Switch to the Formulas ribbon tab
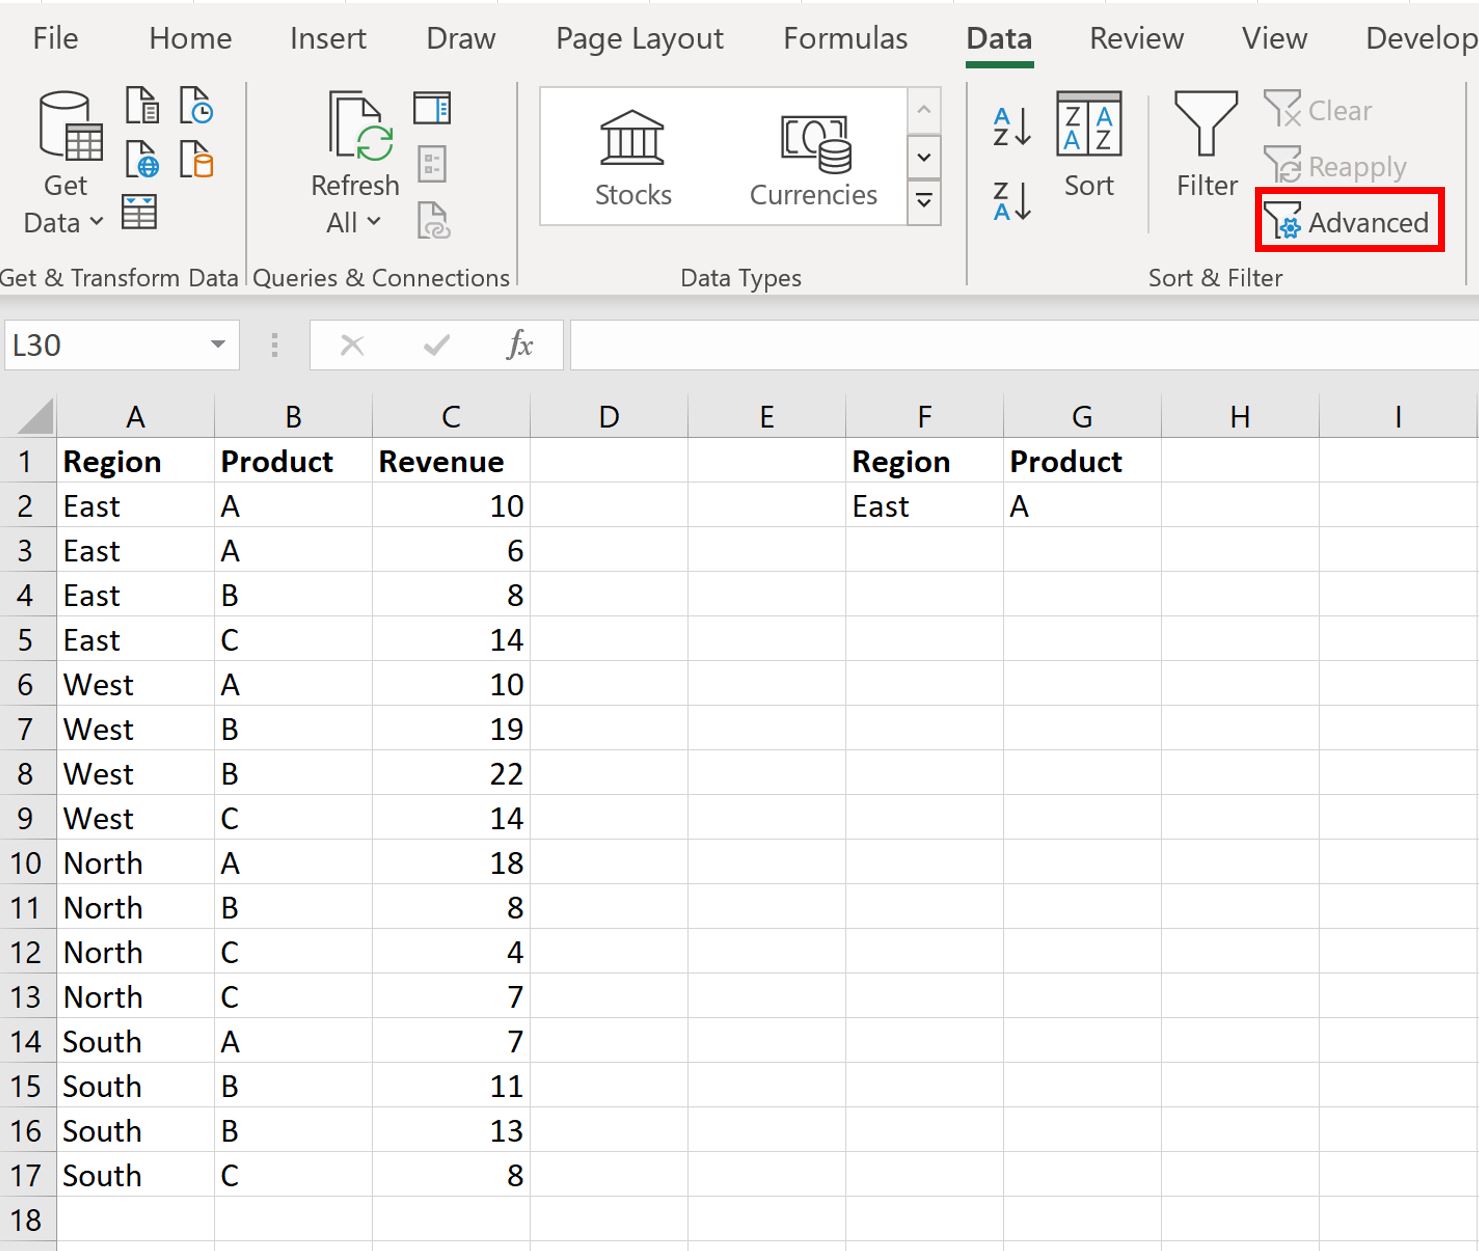Screen dimensions: 1479x1251 coord(845,38)
